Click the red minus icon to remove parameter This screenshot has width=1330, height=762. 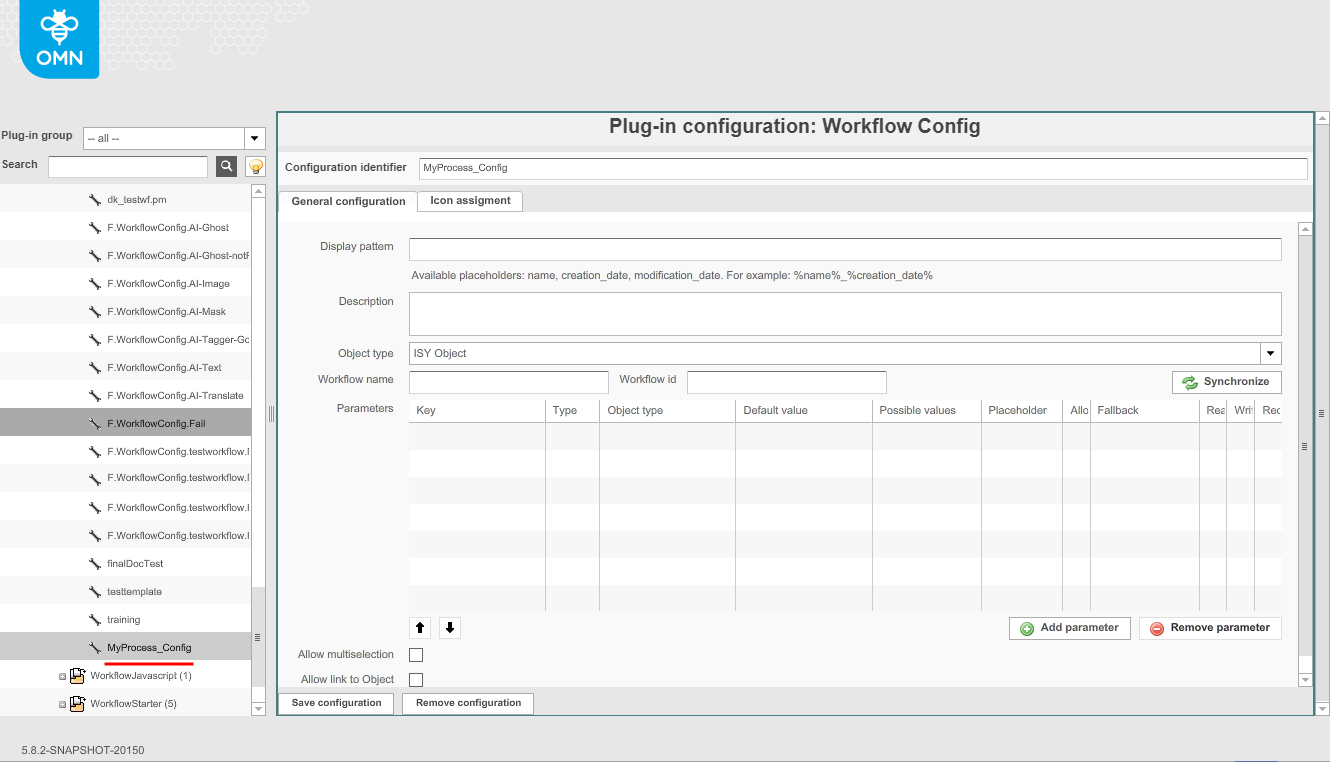(x=1158, y=628)
